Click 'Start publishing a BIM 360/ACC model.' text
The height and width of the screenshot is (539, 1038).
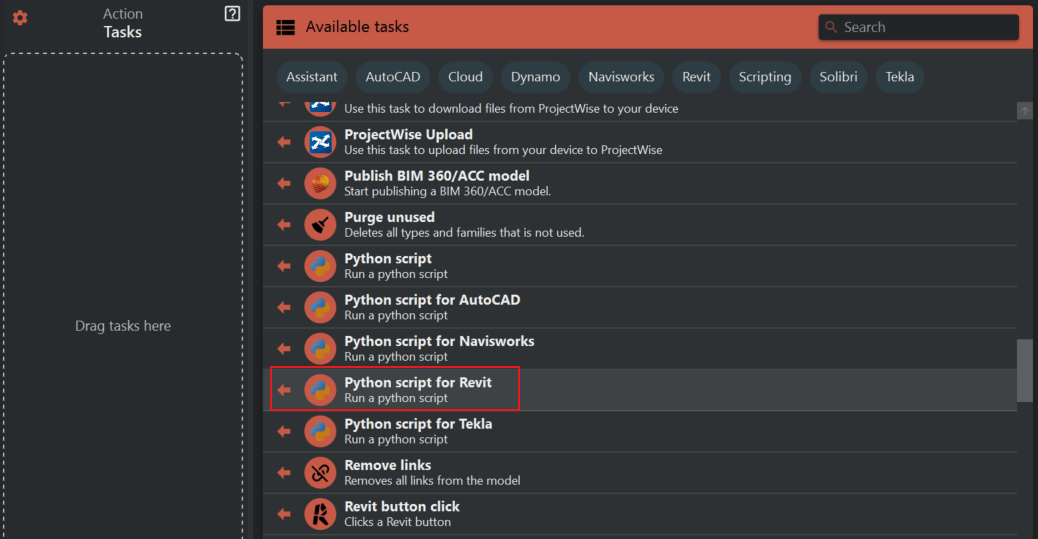(448, 191)
